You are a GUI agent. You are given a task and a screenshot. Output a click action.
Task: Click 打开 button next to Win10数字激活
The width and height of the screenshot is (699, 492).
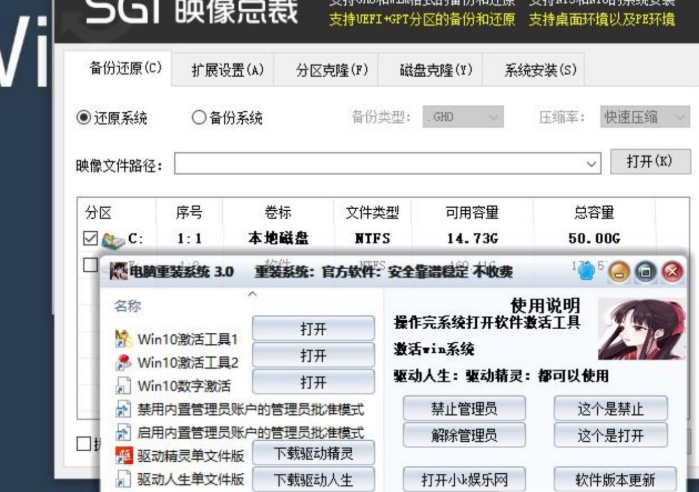point(313,382)
